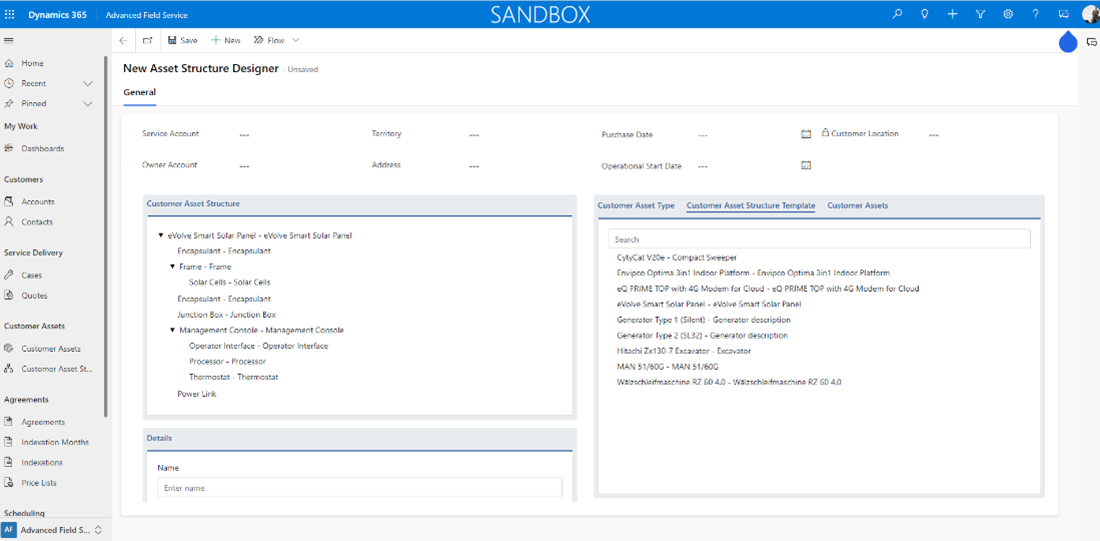Expand the Pinned section chevron
This screenshot has width=1100, height=541.
click(88, 104)
